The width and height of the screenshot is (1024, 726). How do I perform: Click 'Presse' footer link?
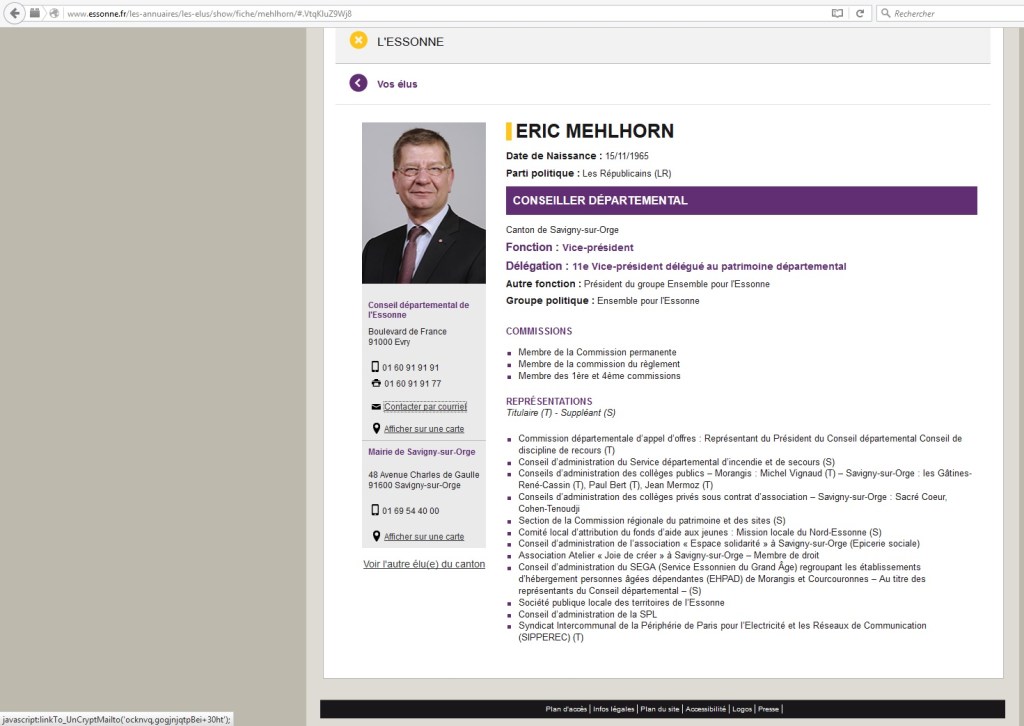(769, 709)
